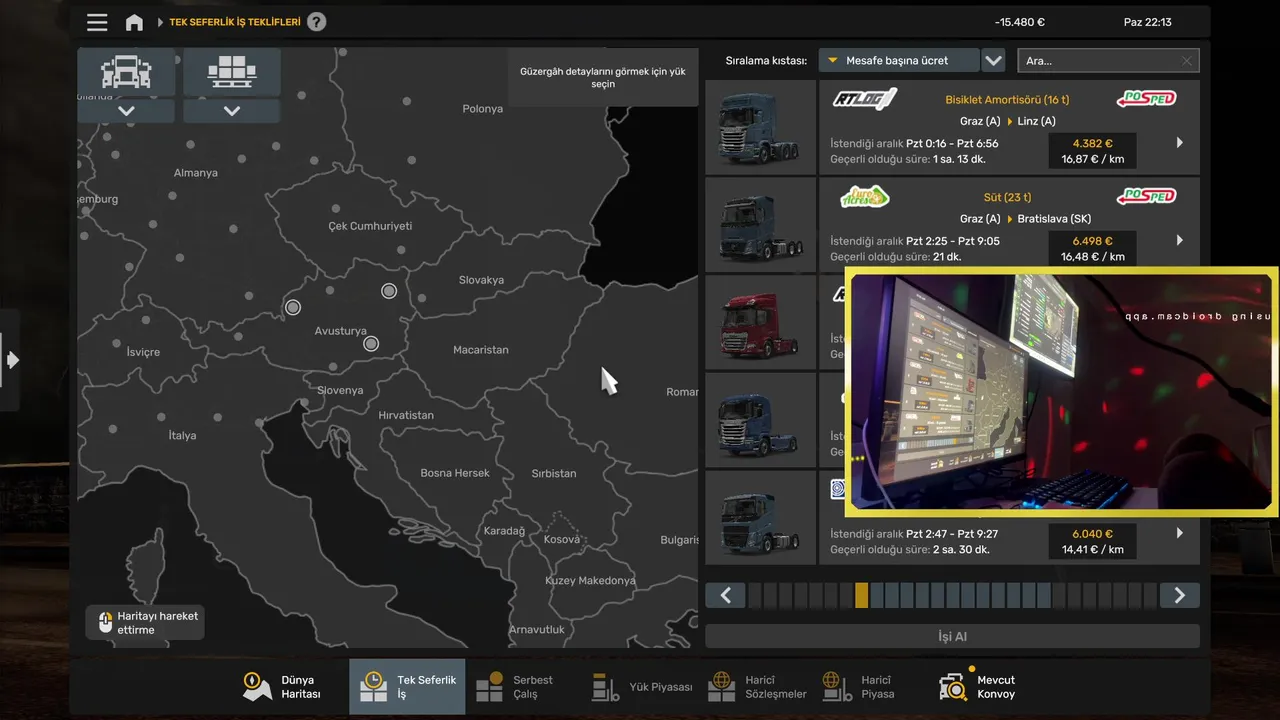
Task: Open the Yük Piyasası tab
Action: [x=640, y=687]
